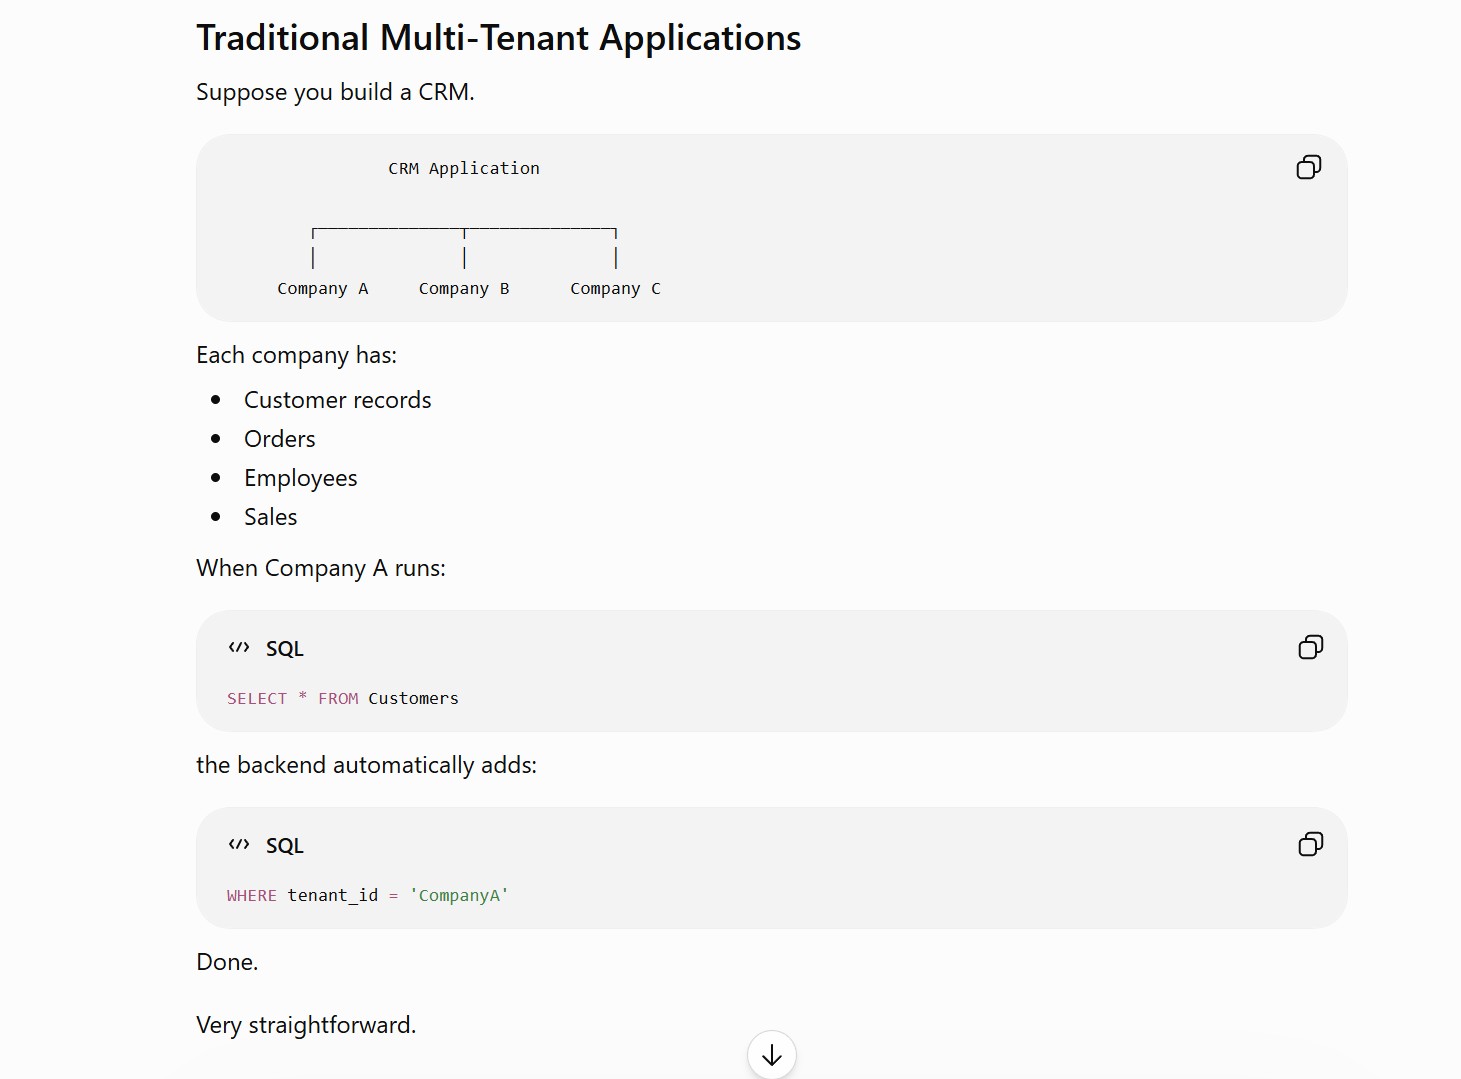Viewport: 1461px width, 1079px height.
Task: Click 'Company A' in the diagram
Action: pyautogui.click(x=323, y=288)
